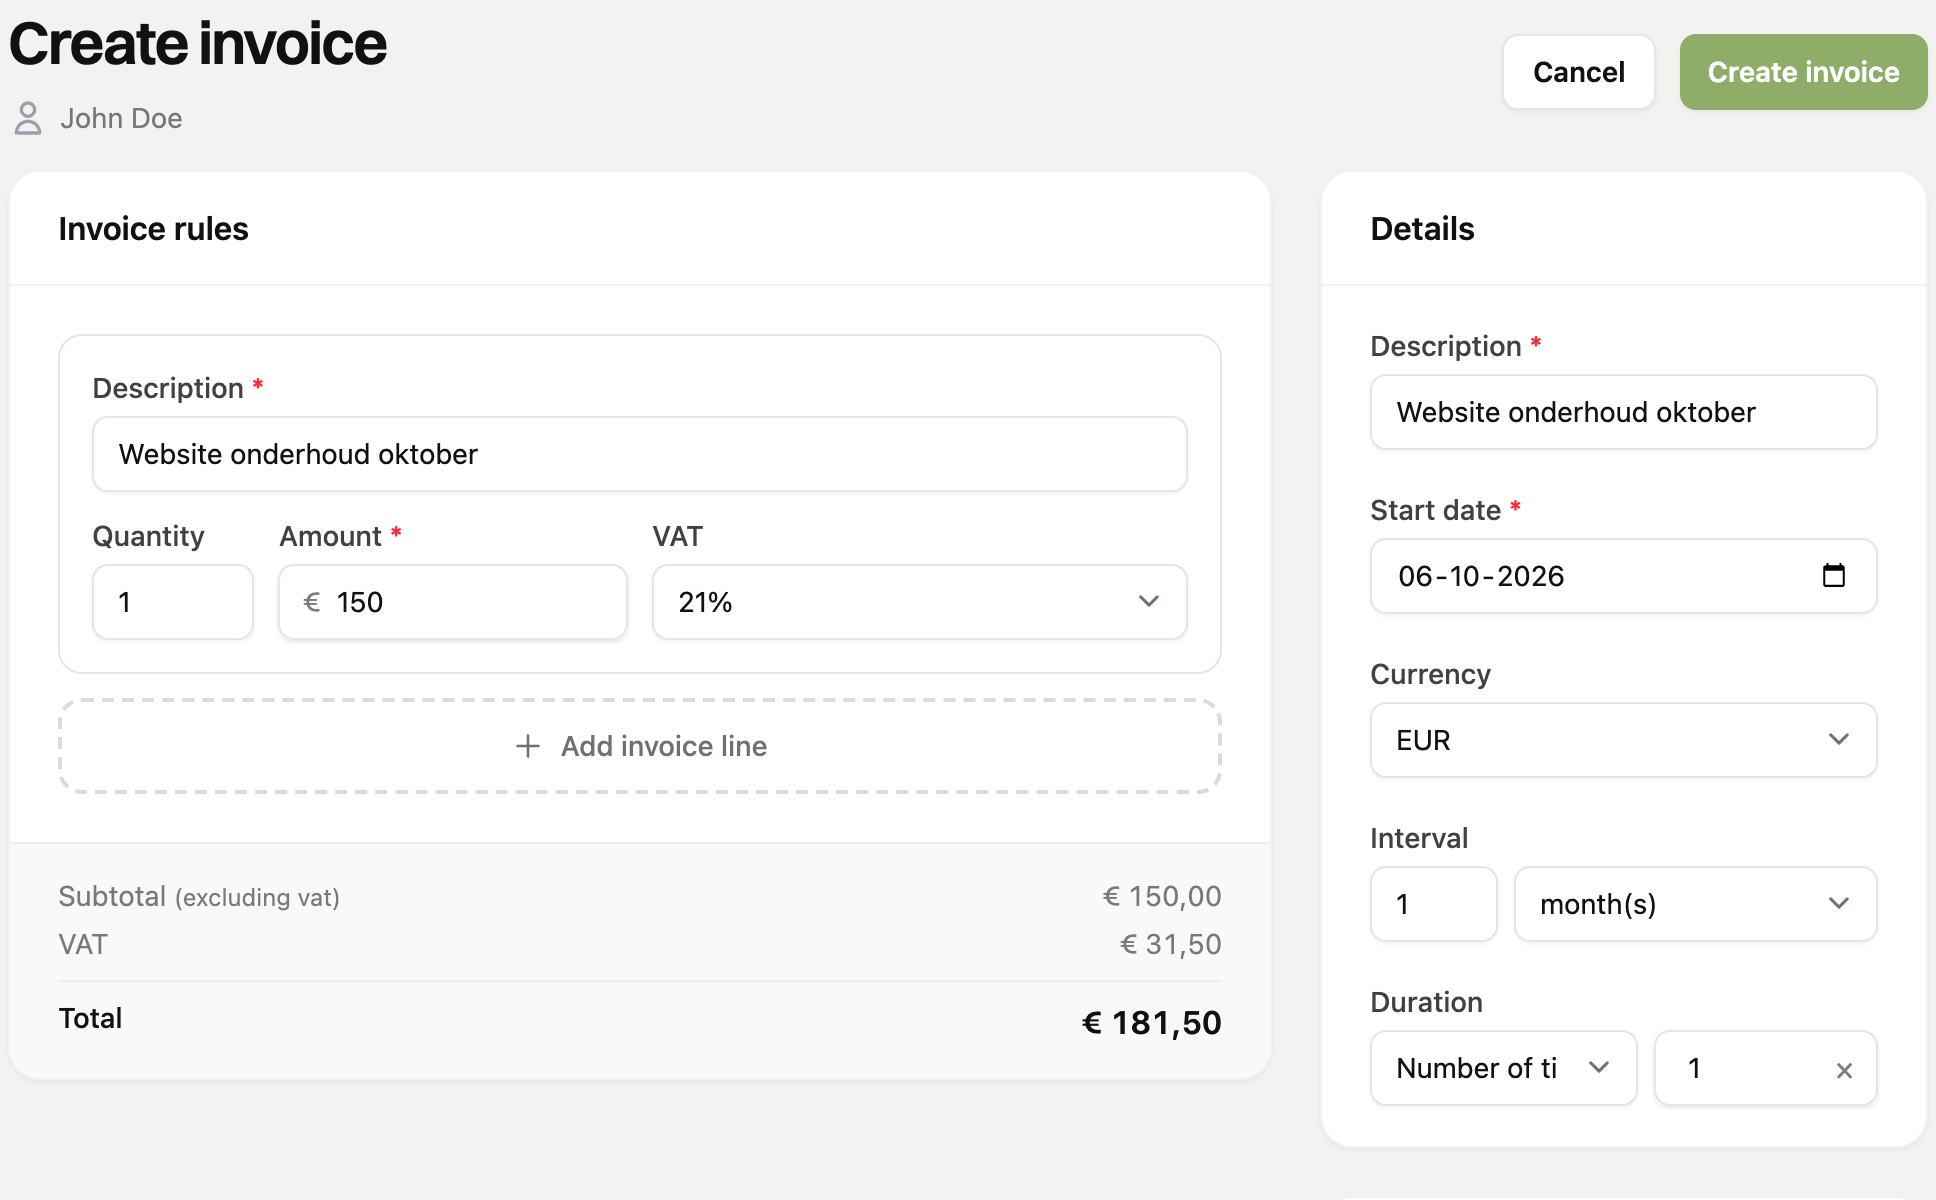Screen dimensions: 1936x1200
Task: Expand the month(s) interval unit dropdown
Action: (1695, 904)
